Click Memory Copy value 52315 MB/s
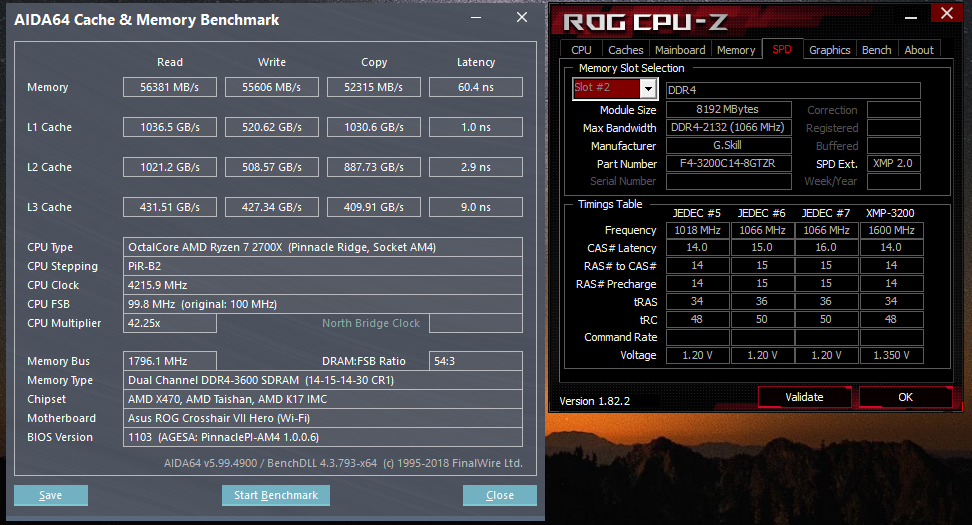Viewport: 972px width, 525px height. [374, 87]
